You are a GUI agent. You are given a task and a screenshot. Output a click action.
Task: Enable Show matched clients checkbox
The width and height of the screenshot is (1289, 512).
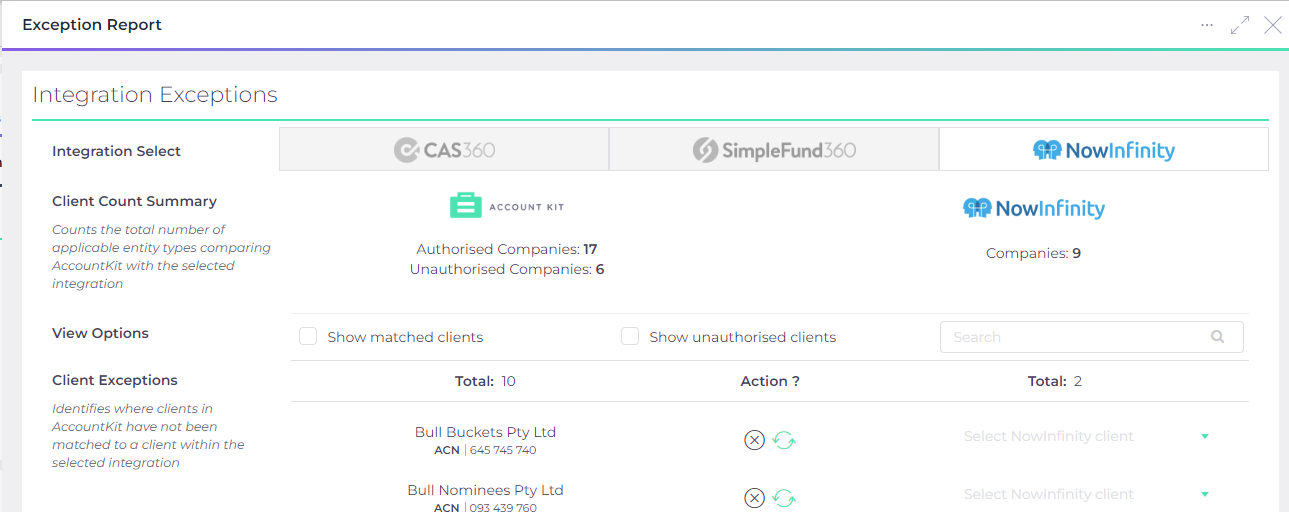click(x=308, y=337)
